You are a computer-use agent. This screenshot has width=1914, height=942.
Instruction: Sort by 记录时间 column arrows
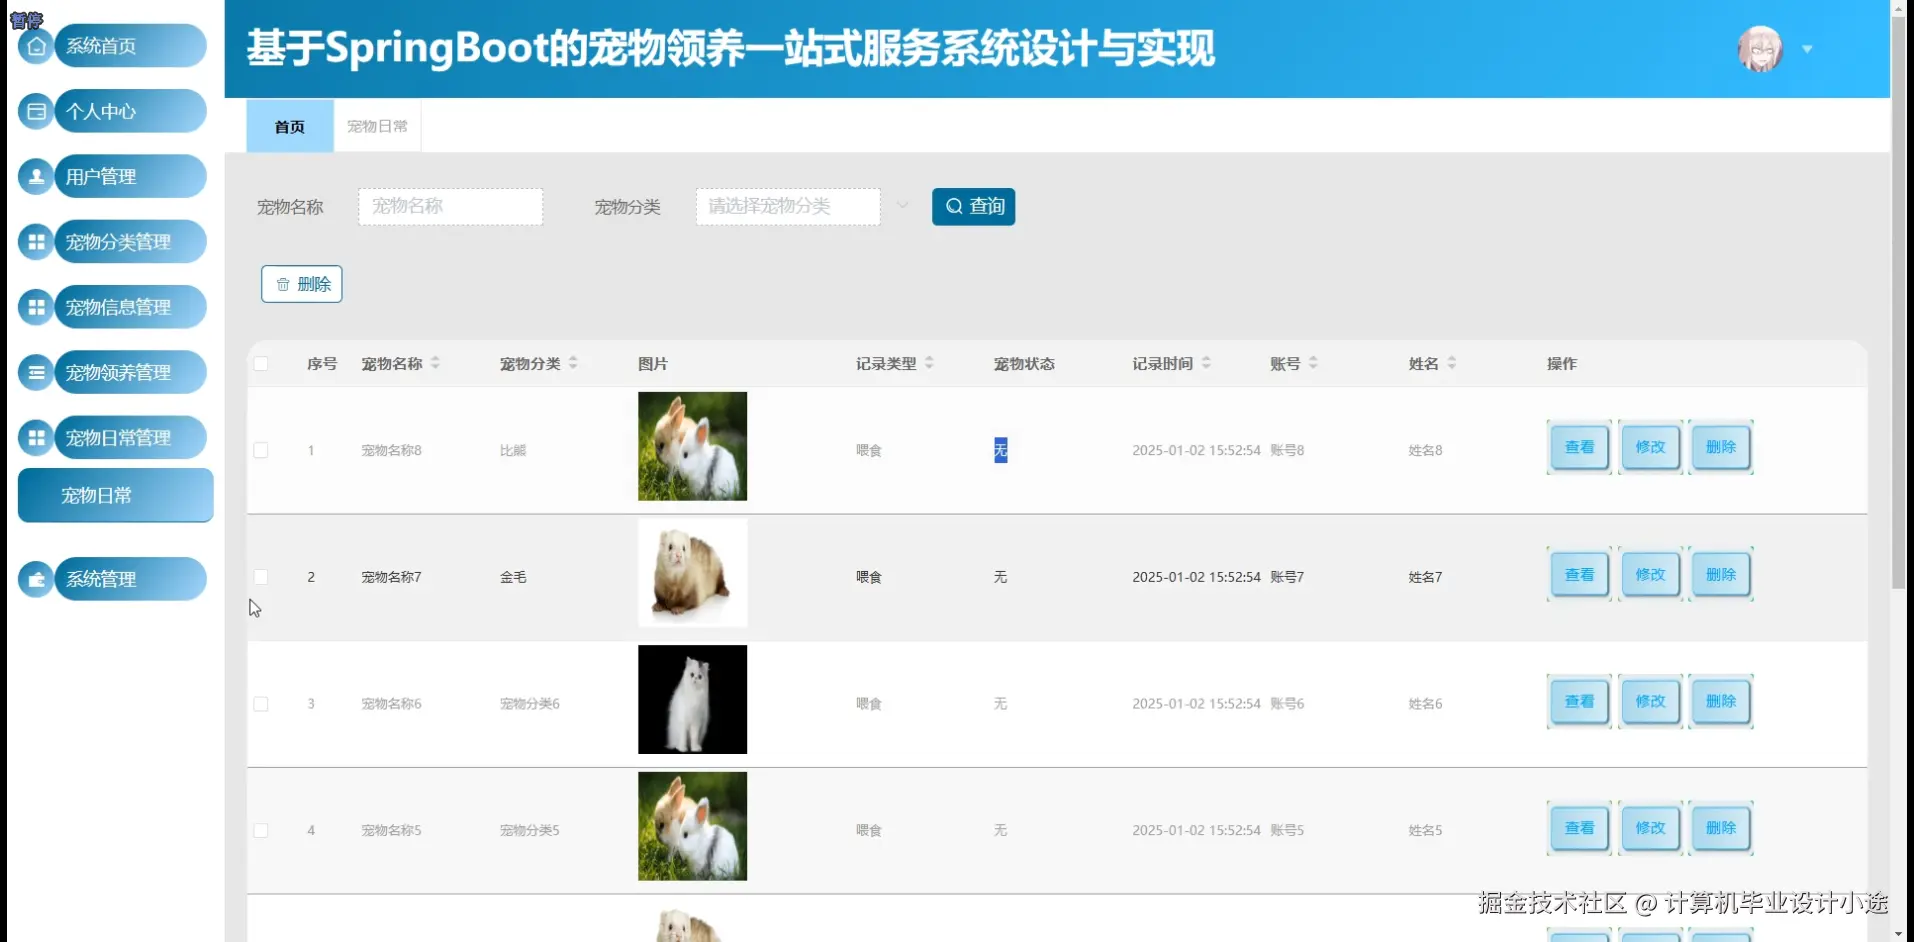click(1206, 363)
